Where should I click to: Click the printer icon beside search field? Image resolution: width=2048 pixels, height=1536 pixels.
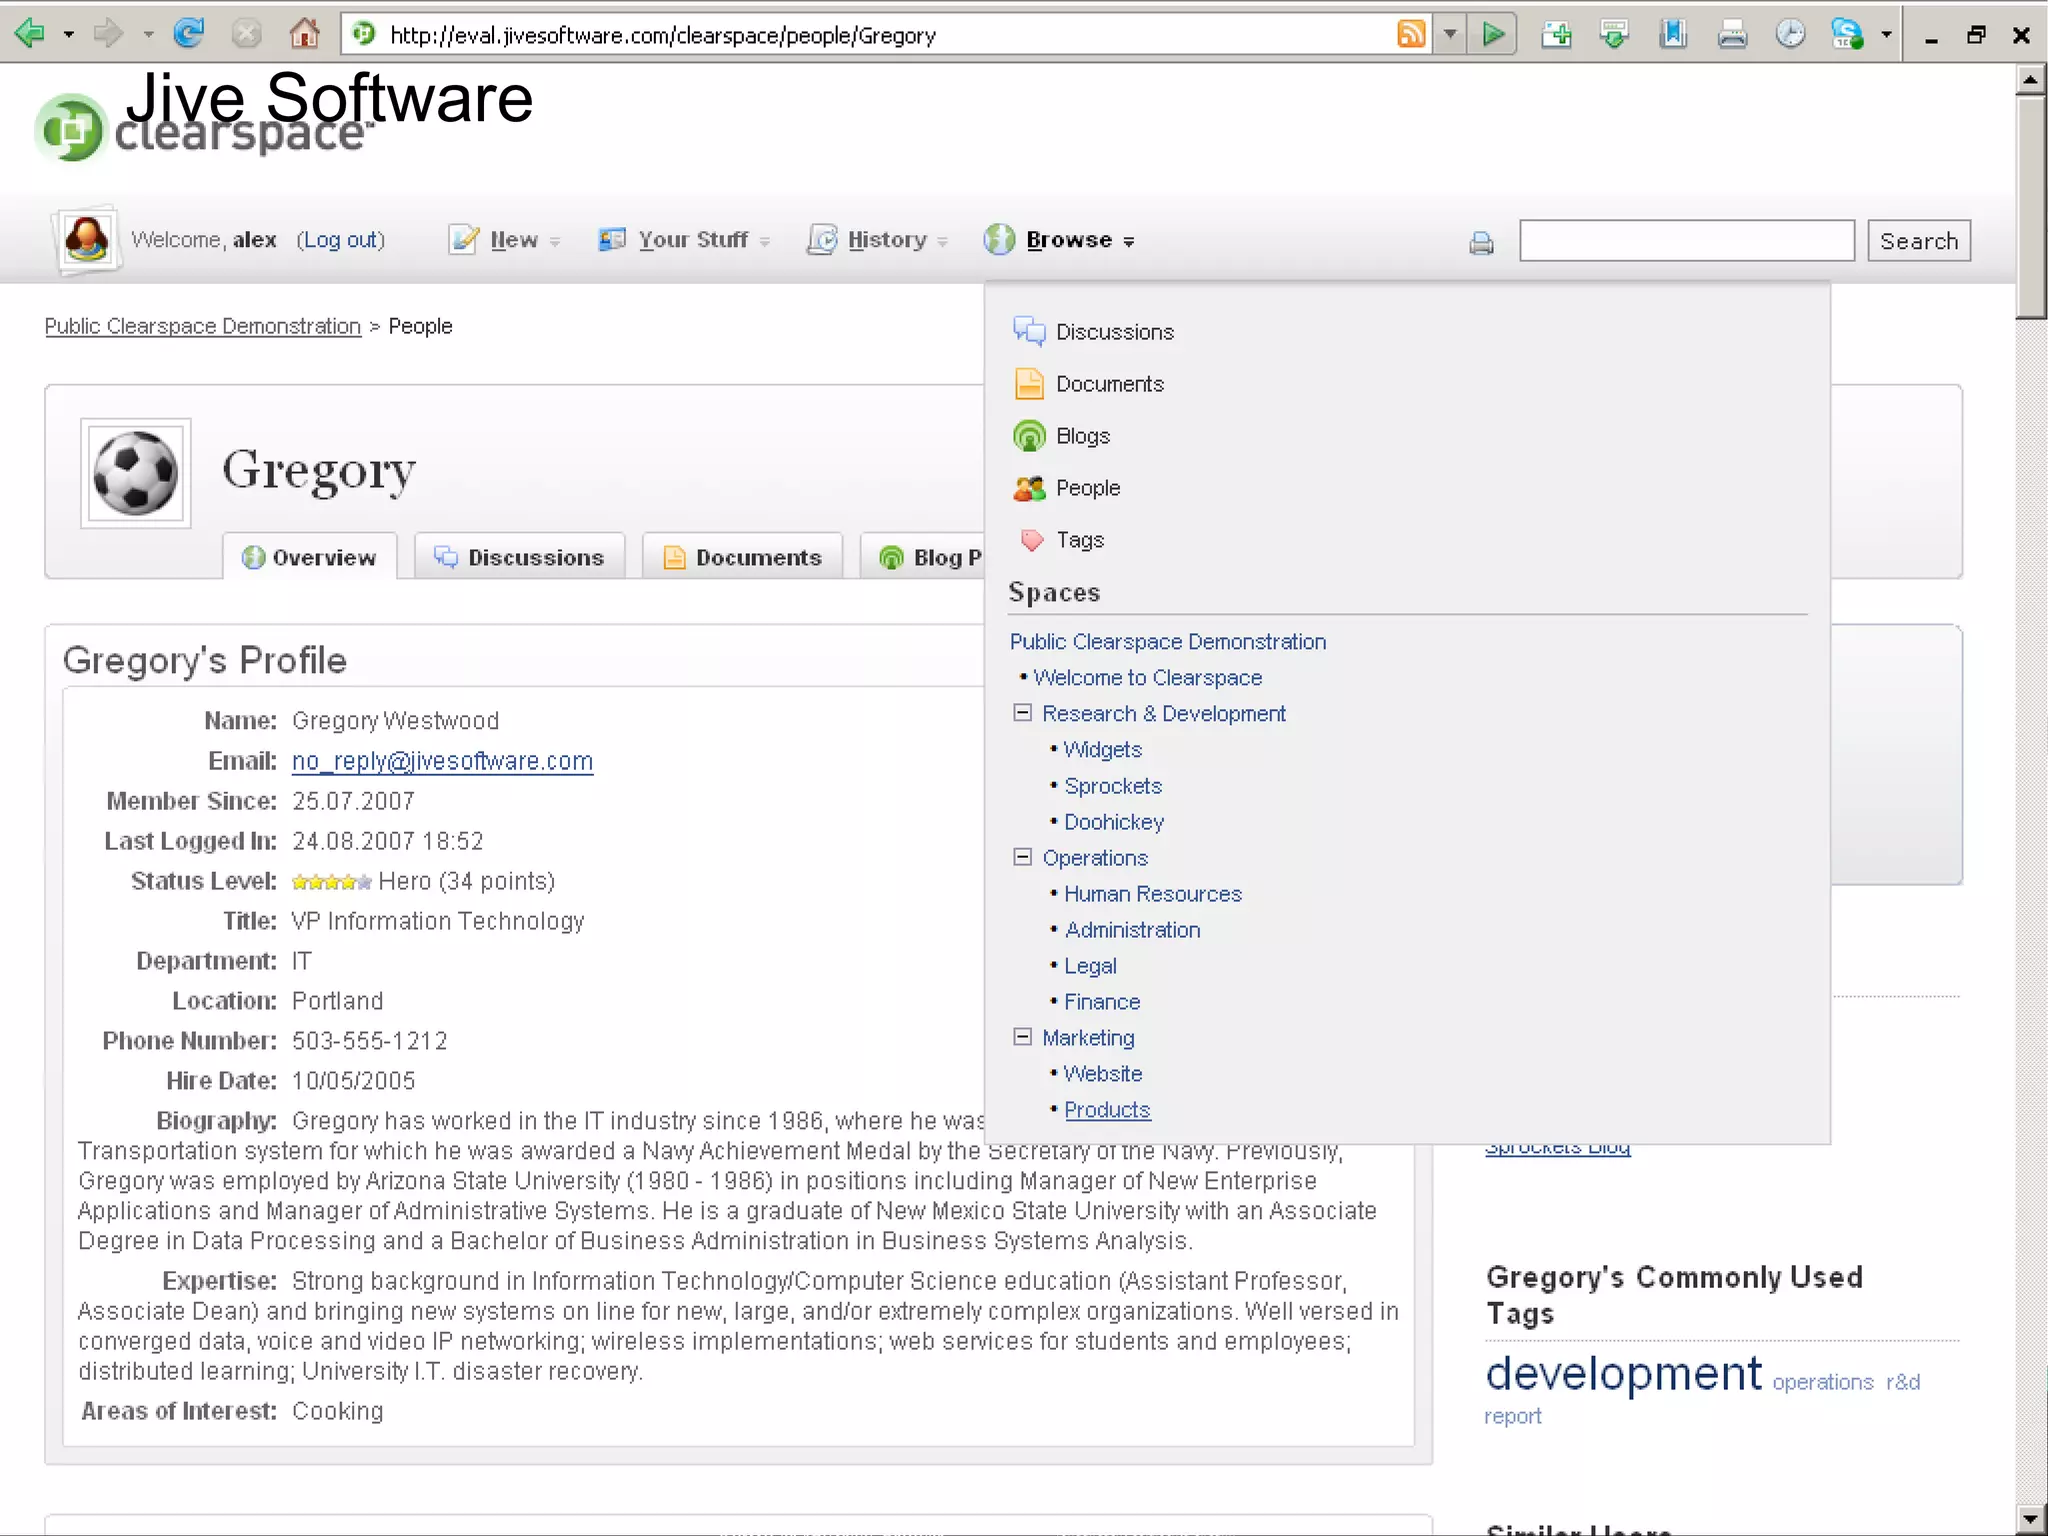1481,242
